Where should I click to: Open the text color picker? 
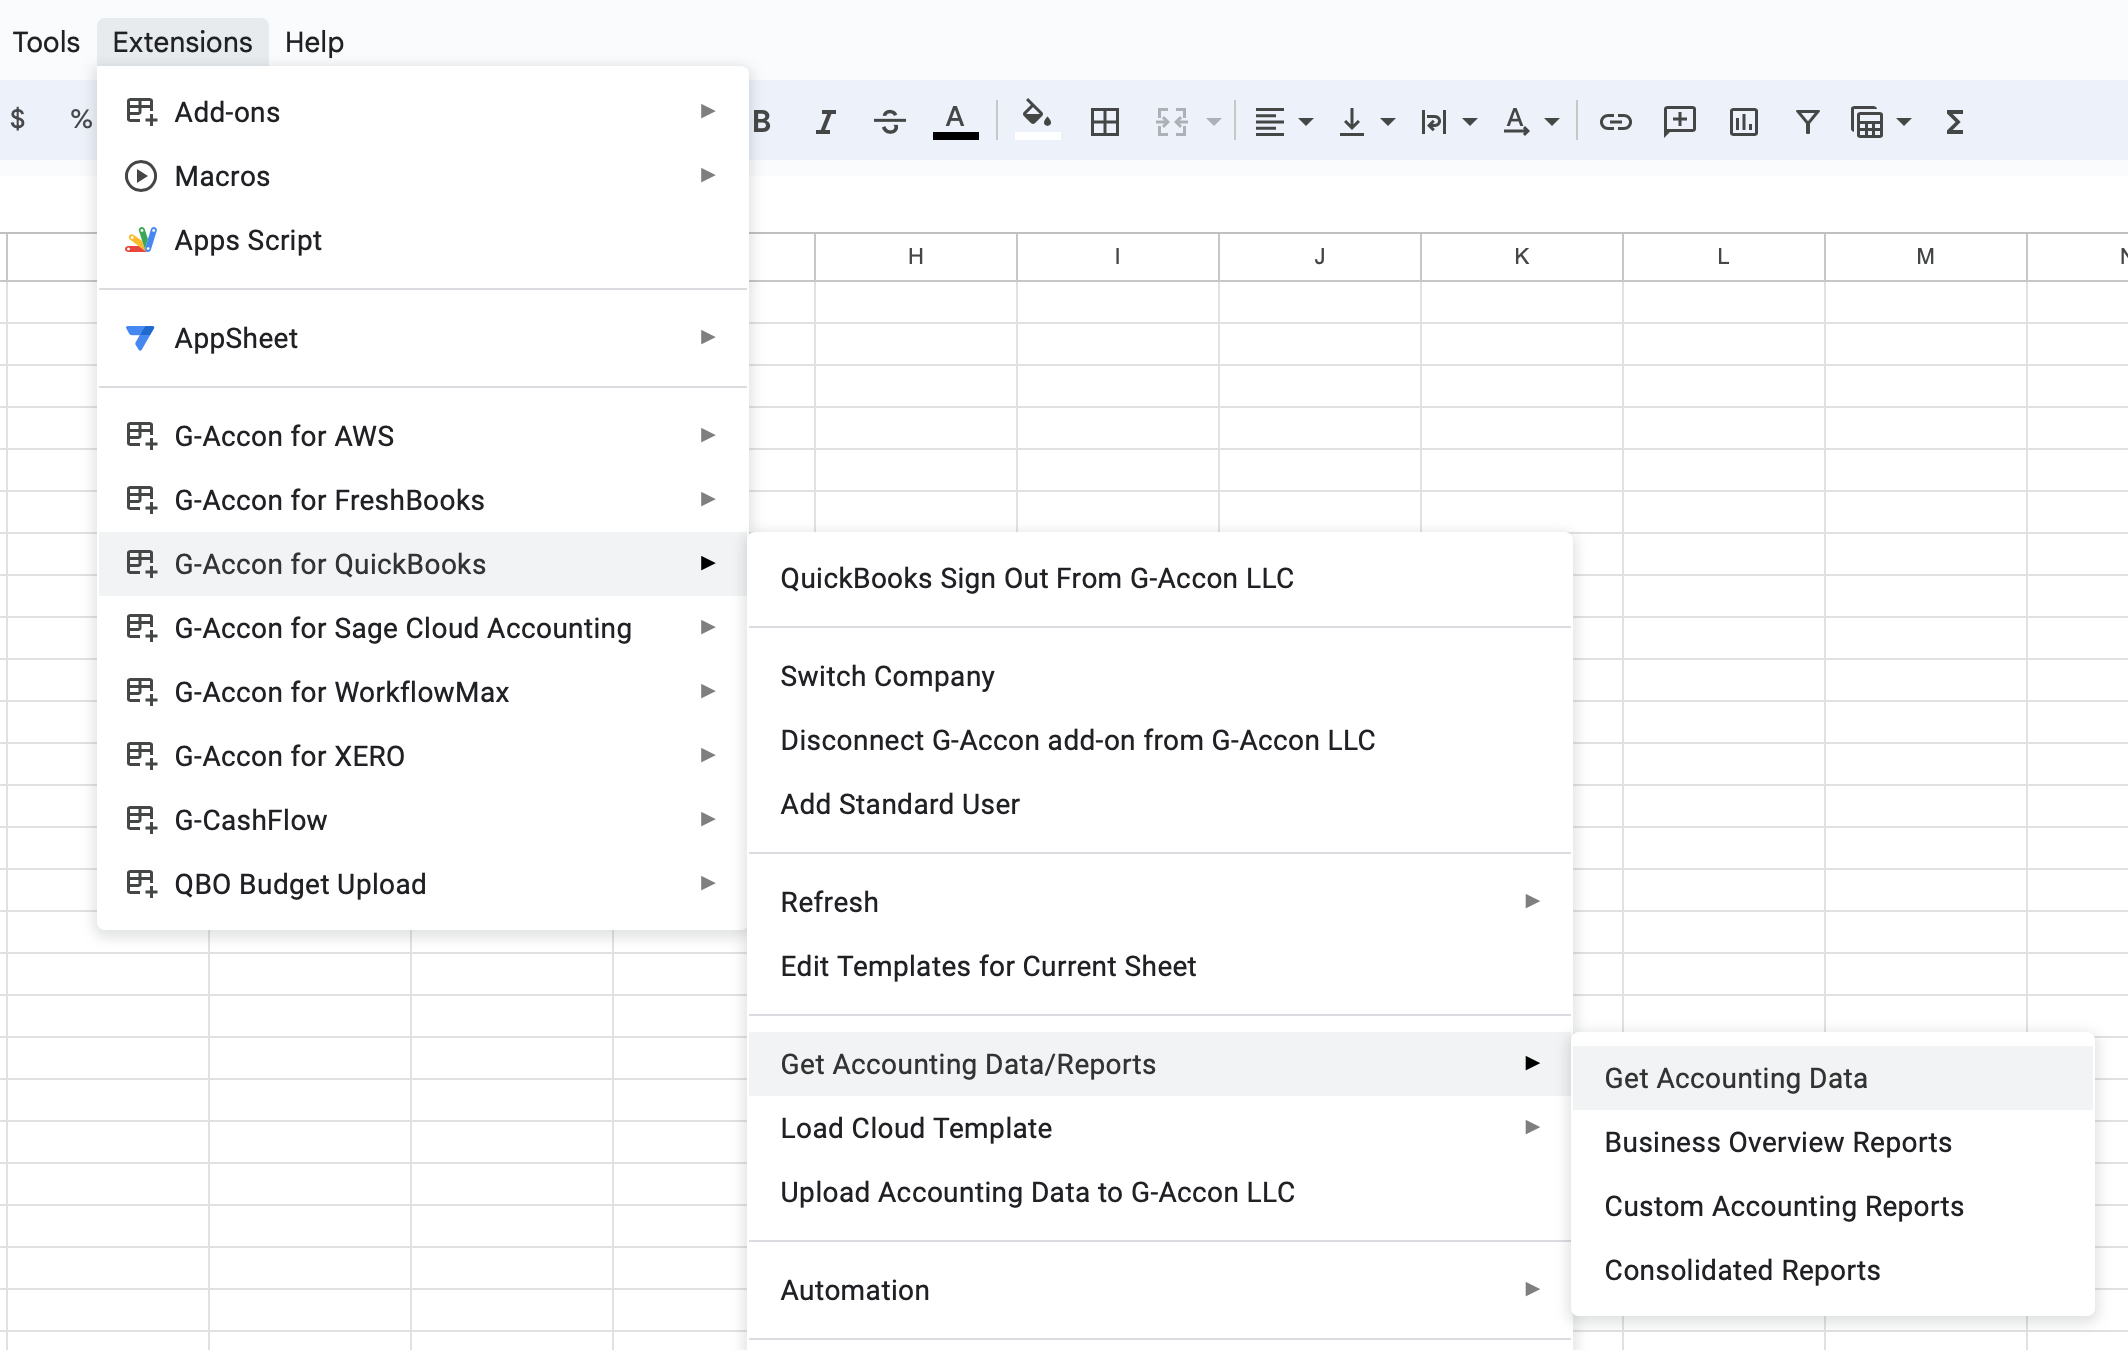[956, 122]
